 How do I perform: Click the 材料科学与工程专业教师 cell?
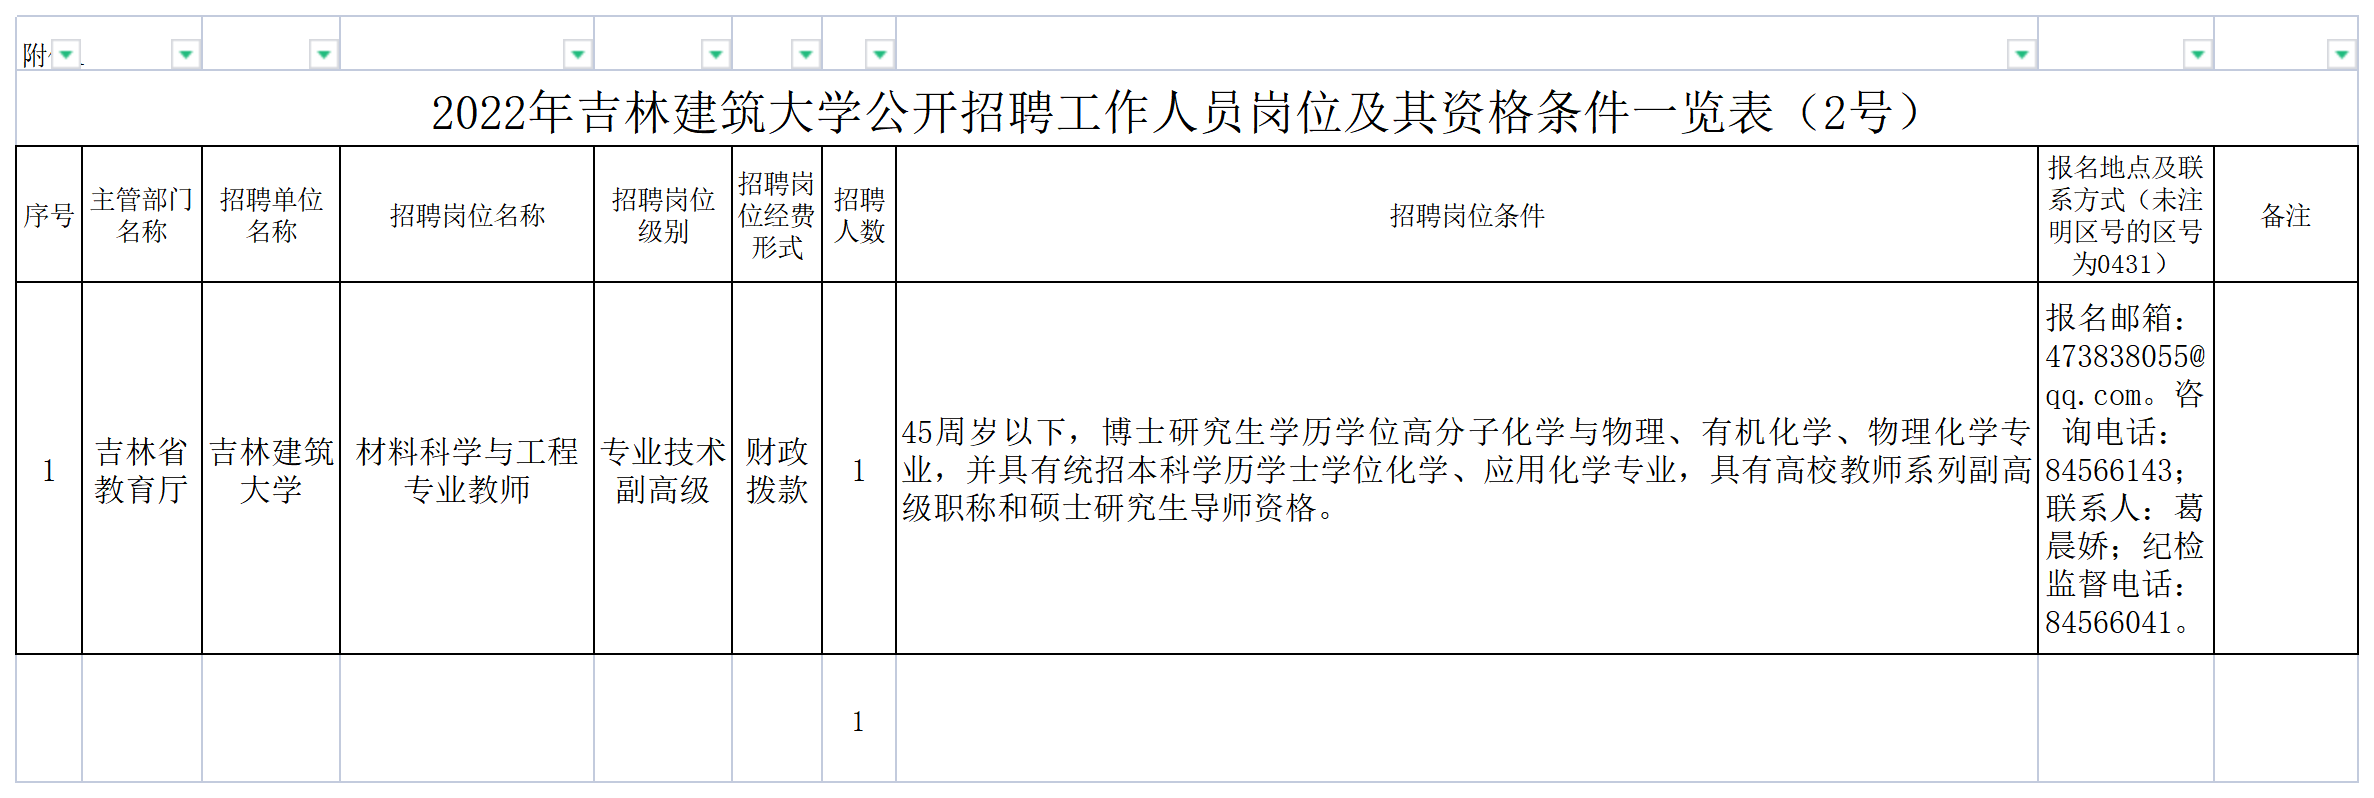467,469
